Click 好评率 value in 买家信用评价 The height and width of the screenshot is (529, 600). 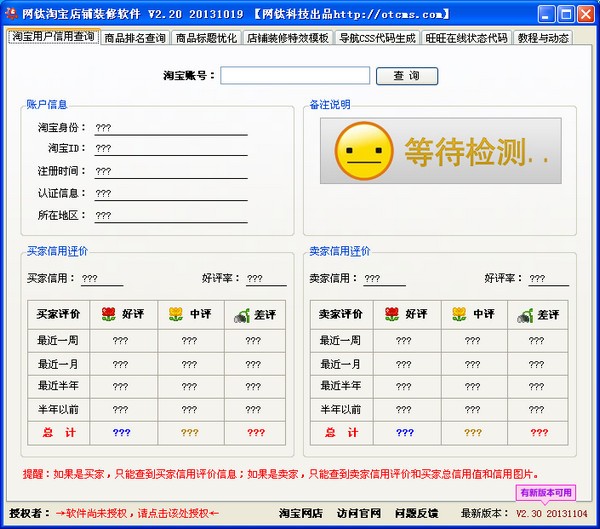click(266, 279)
